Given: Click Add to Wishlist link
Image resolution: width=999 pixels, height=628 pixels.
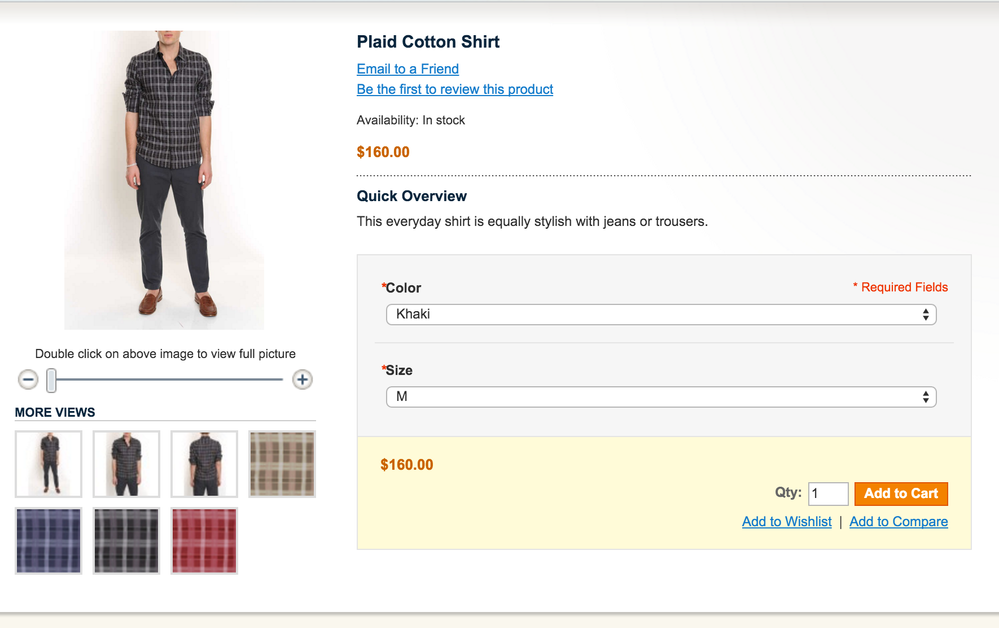Looking at the screenshot, I should pos(786,521).
